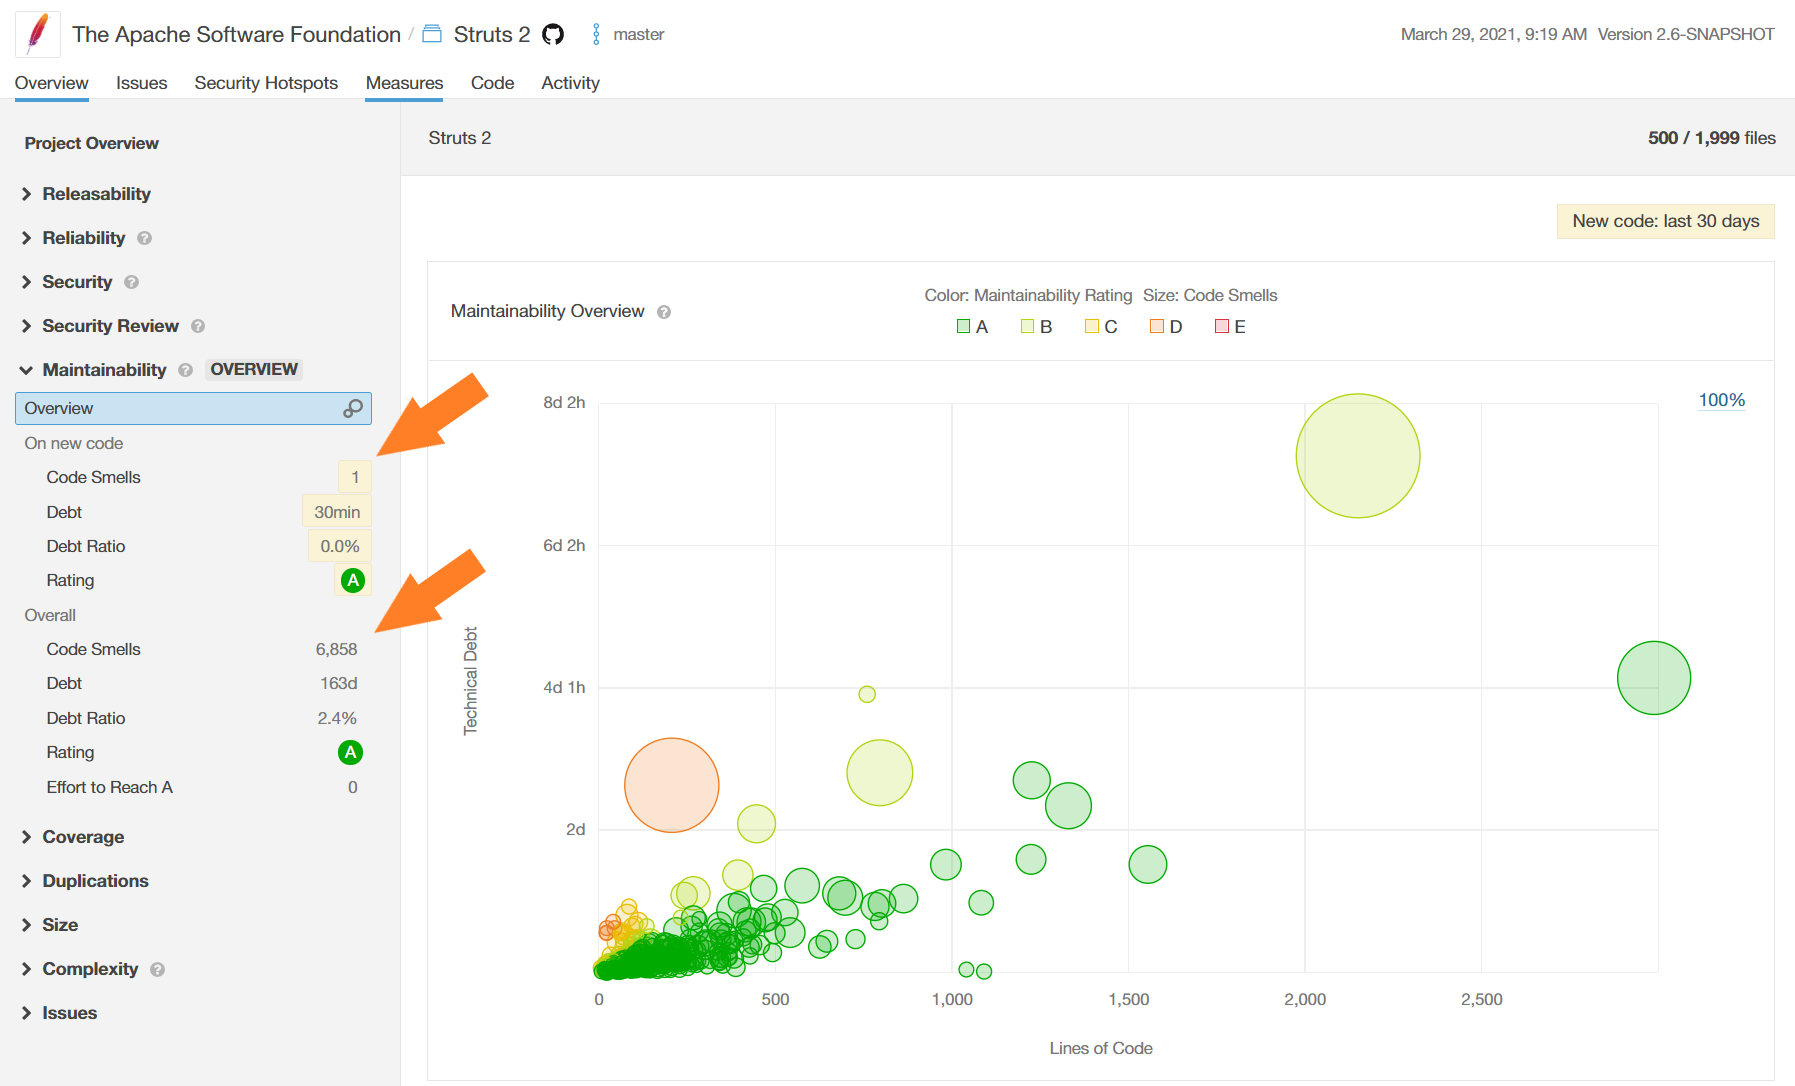This screenshot has height=1086, width=1795.
Task: Click the Struts 2 project icon
Action: tap(432, 34)
